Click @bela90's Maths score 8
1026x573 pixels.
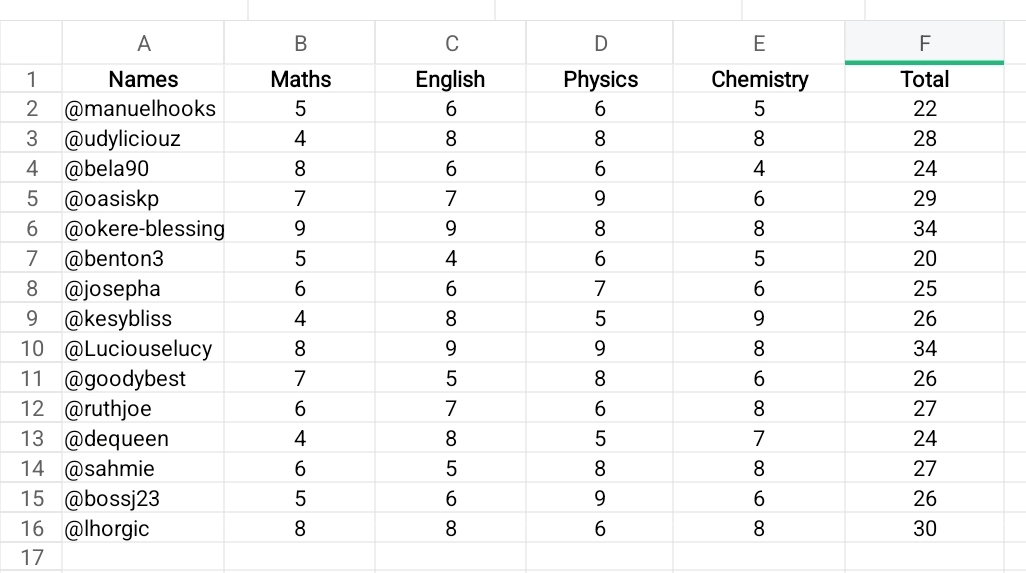[x=300, y=169]
